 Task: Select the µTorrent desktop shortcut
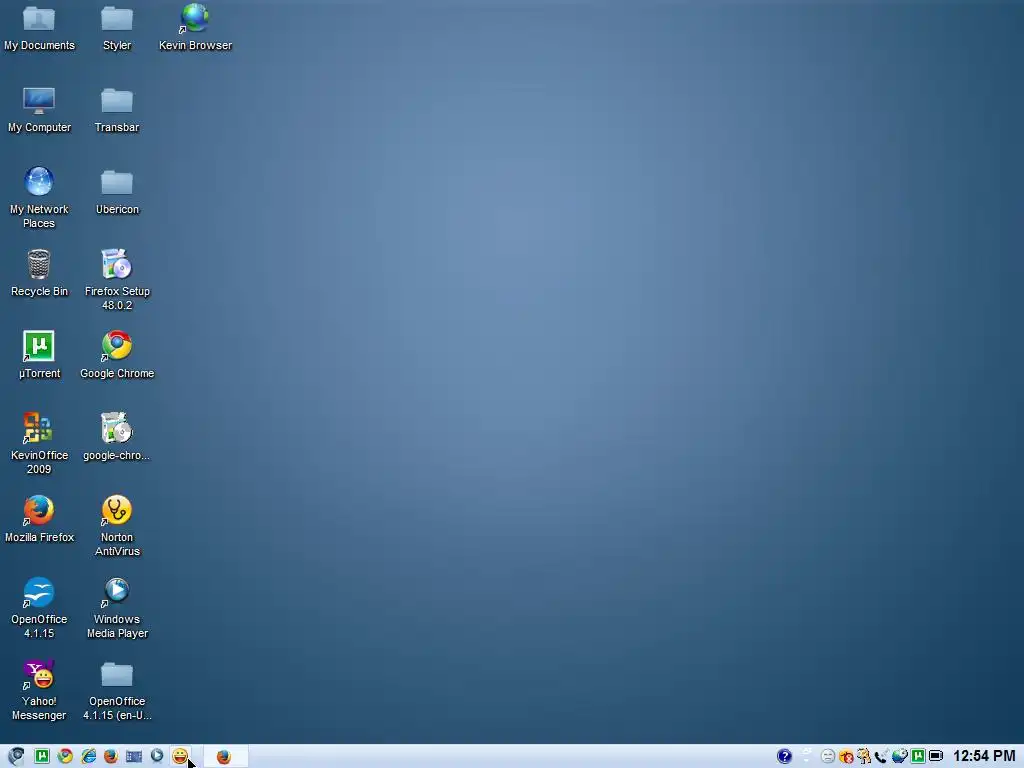point(39,355)
